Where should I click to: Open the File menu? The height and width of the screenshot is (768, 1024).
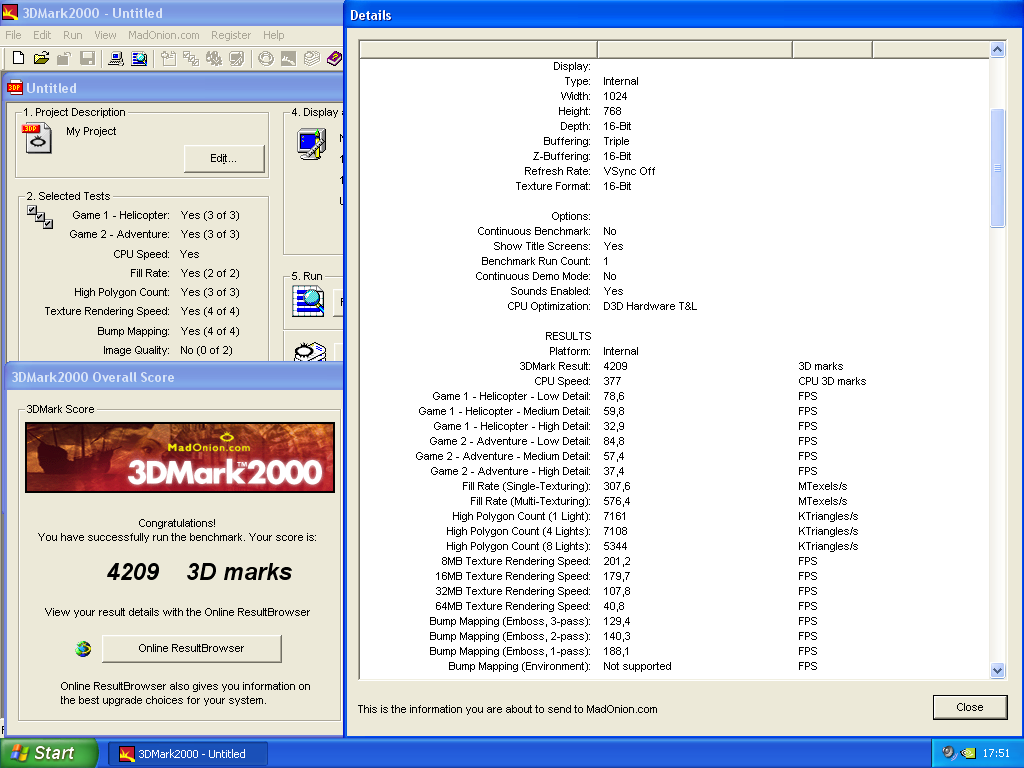(13, 35)
